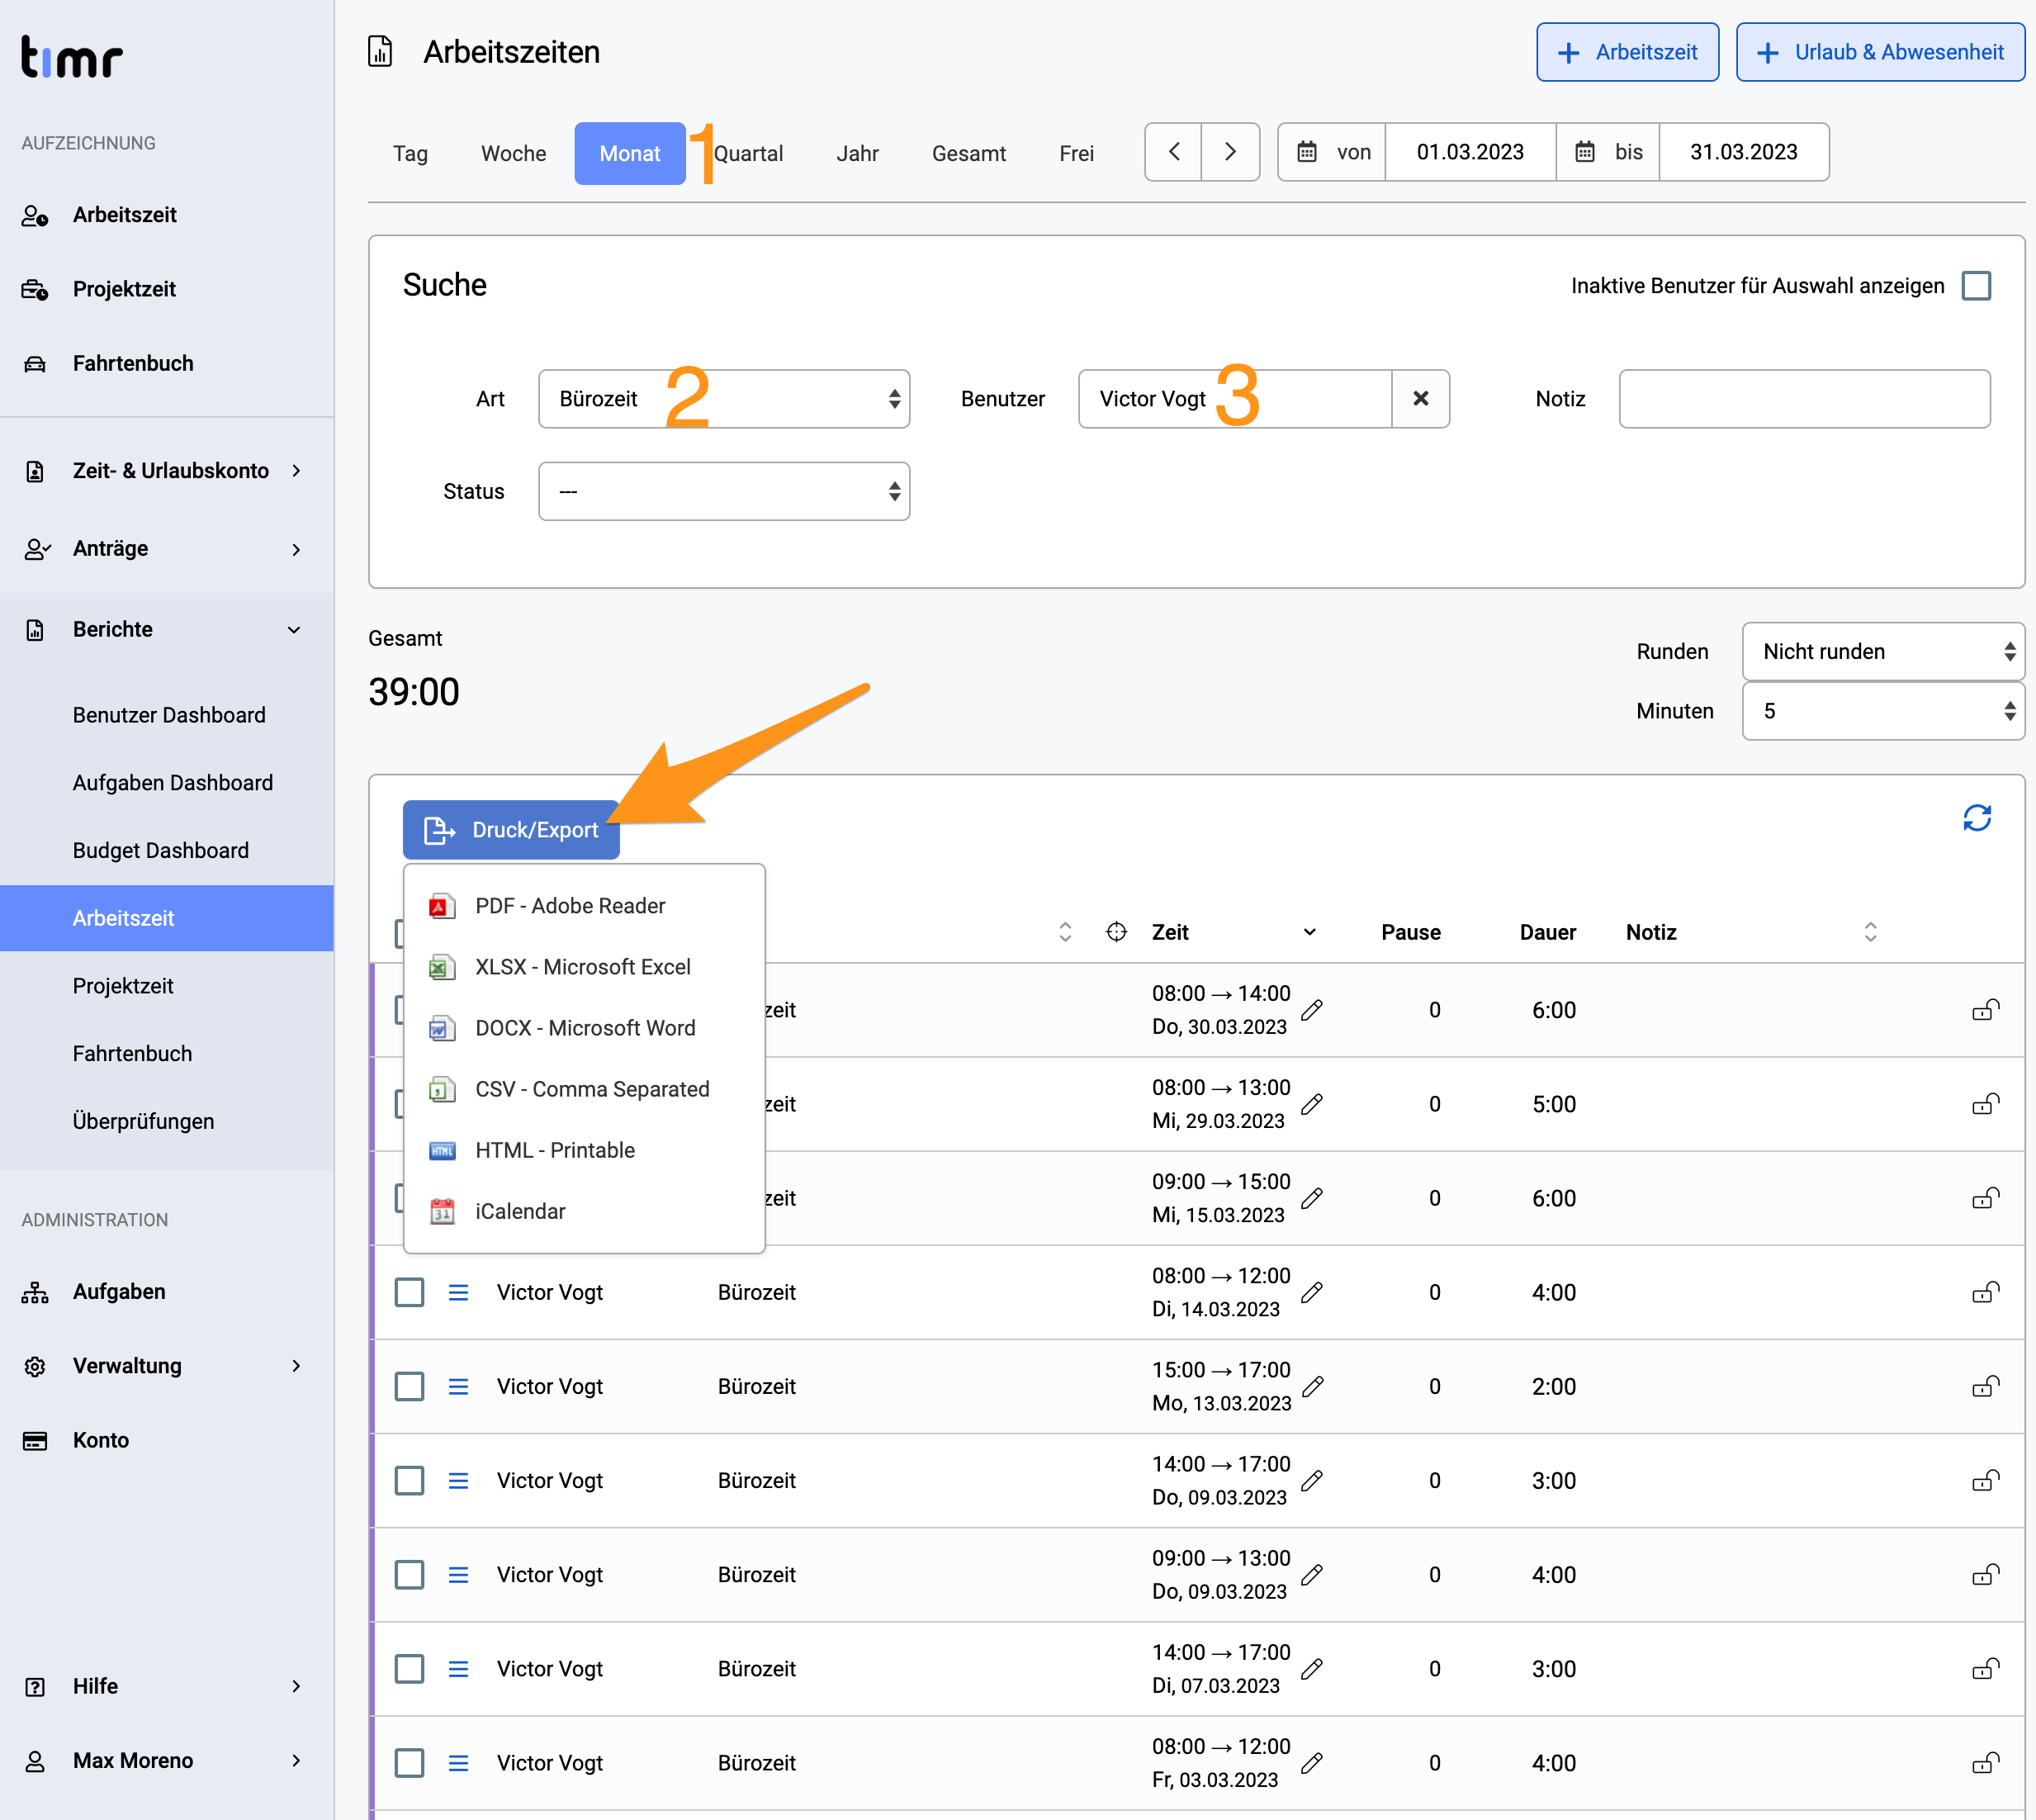Click the timr logo
Viewport: 2036px width, 1820px height.
tap(71, 57)
